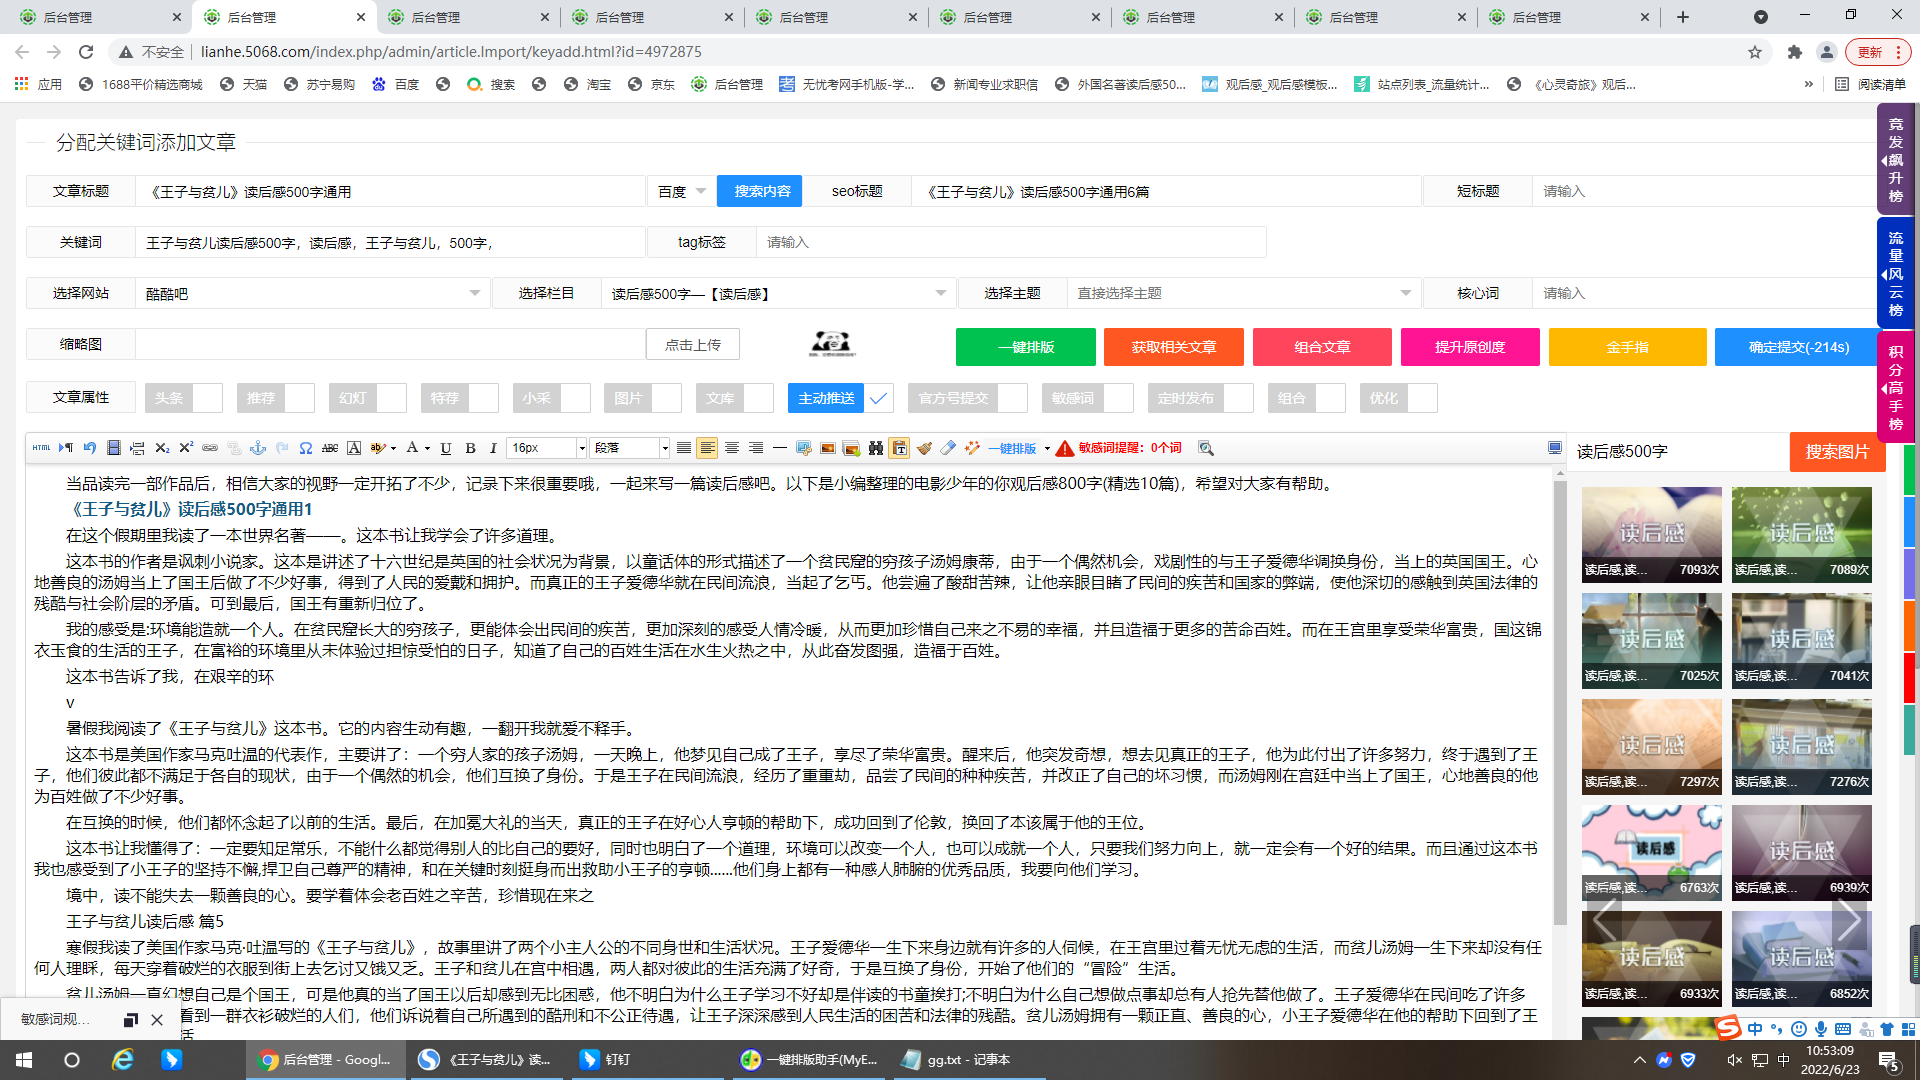Open the 百度 search engine dropdown
The image size is (1920, 1080).
point(681,191)
